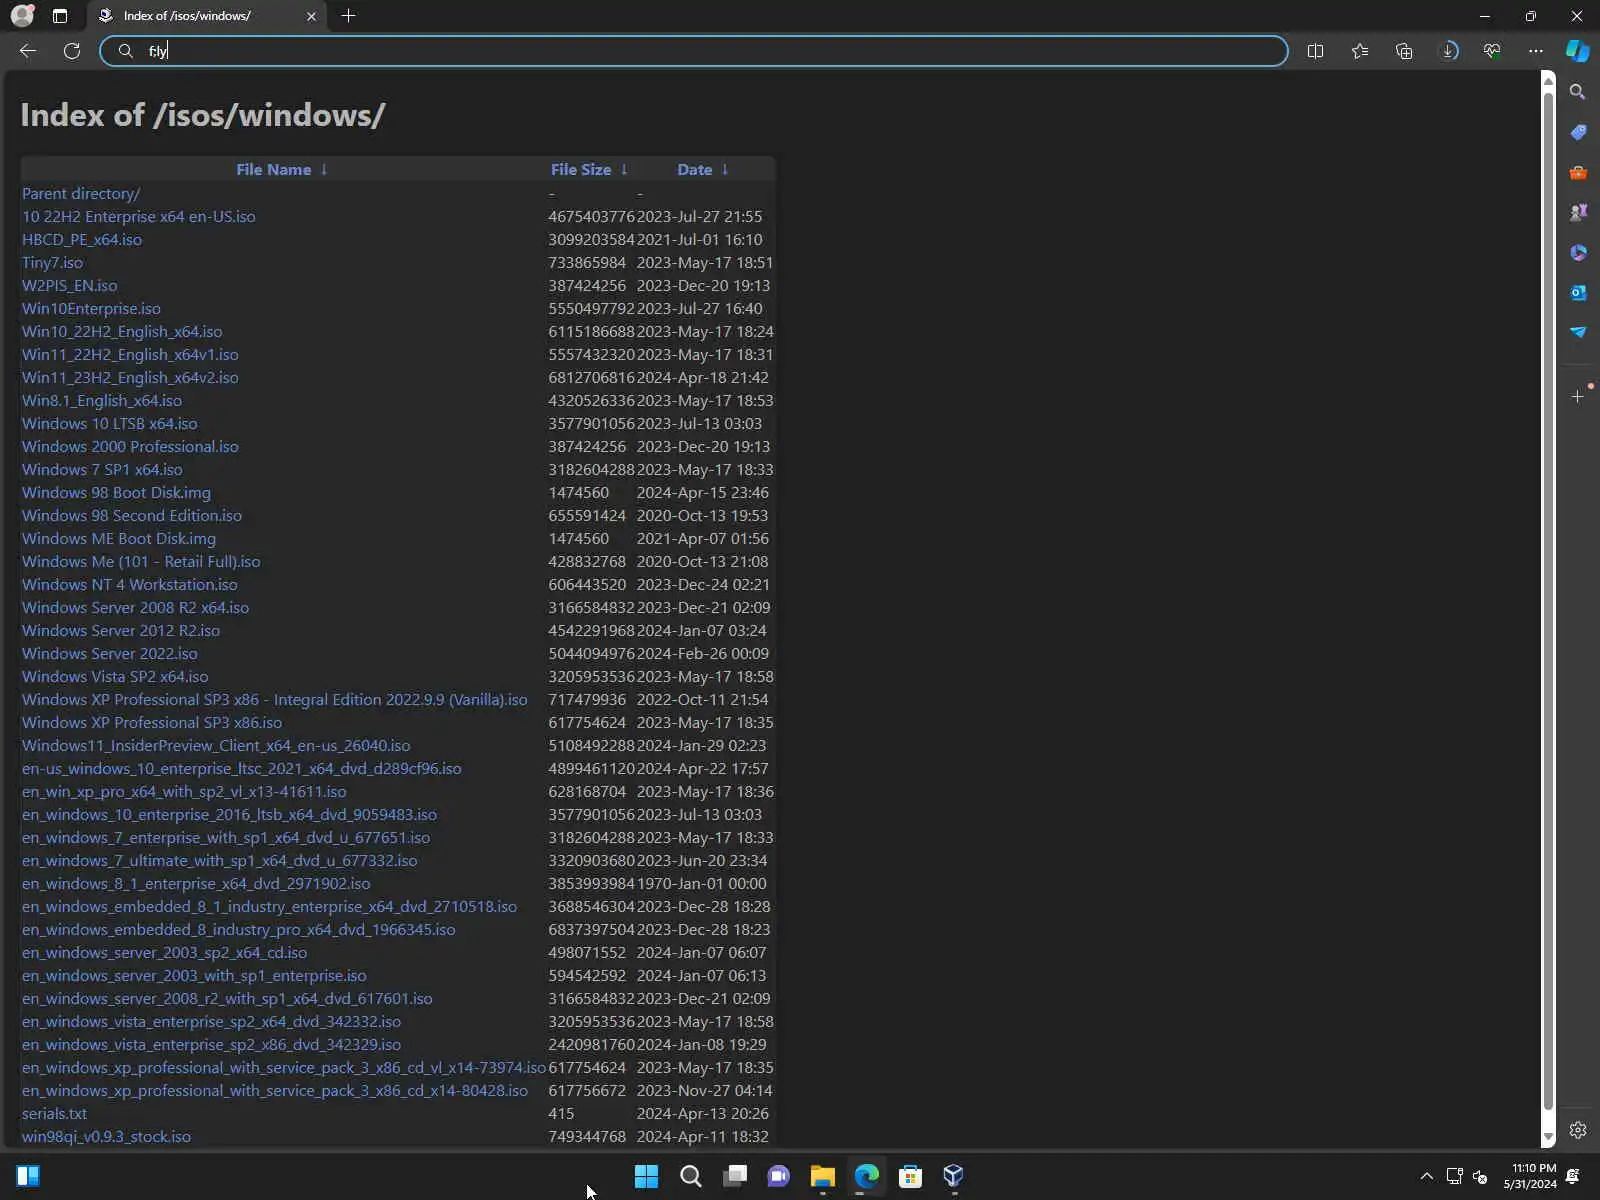Open Widgets panel on taskbar
Screen dimensions: 1600x1200
point(28,1176)
